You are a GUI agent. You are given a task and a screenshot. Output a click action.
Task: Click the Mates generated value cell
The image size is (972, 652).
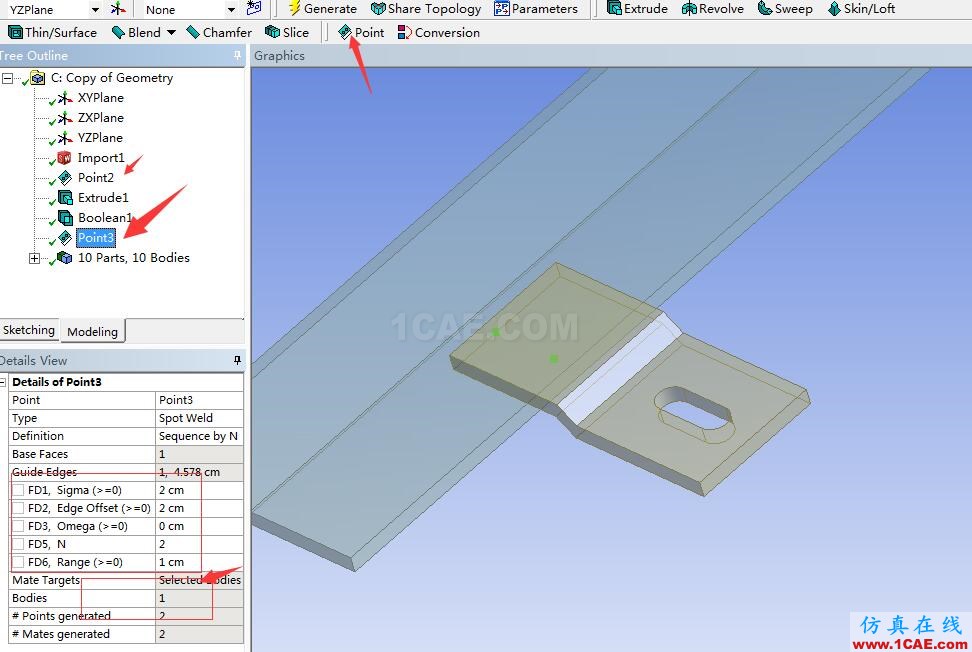pyautogui.click(x=199, y=634)
